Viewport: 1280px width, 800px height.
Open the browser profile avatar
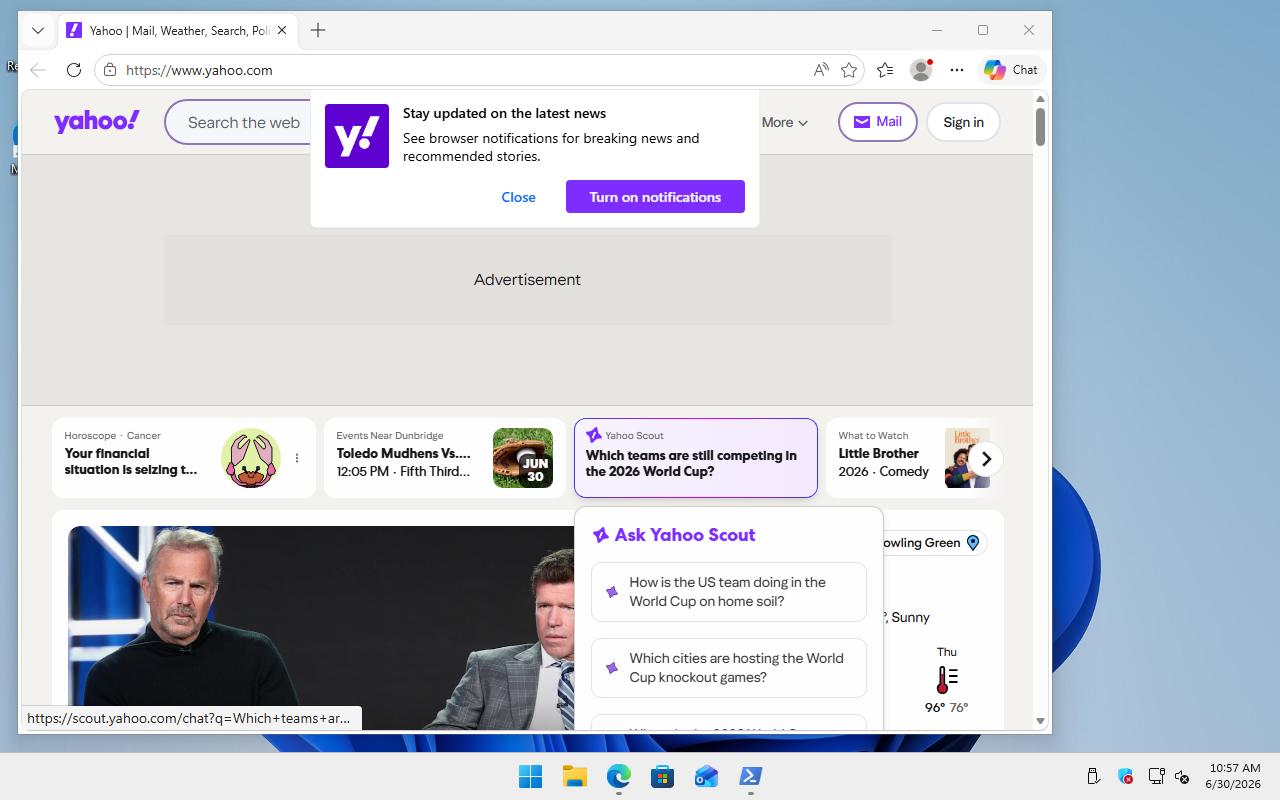pyautogui.click(x=921, y=70)
